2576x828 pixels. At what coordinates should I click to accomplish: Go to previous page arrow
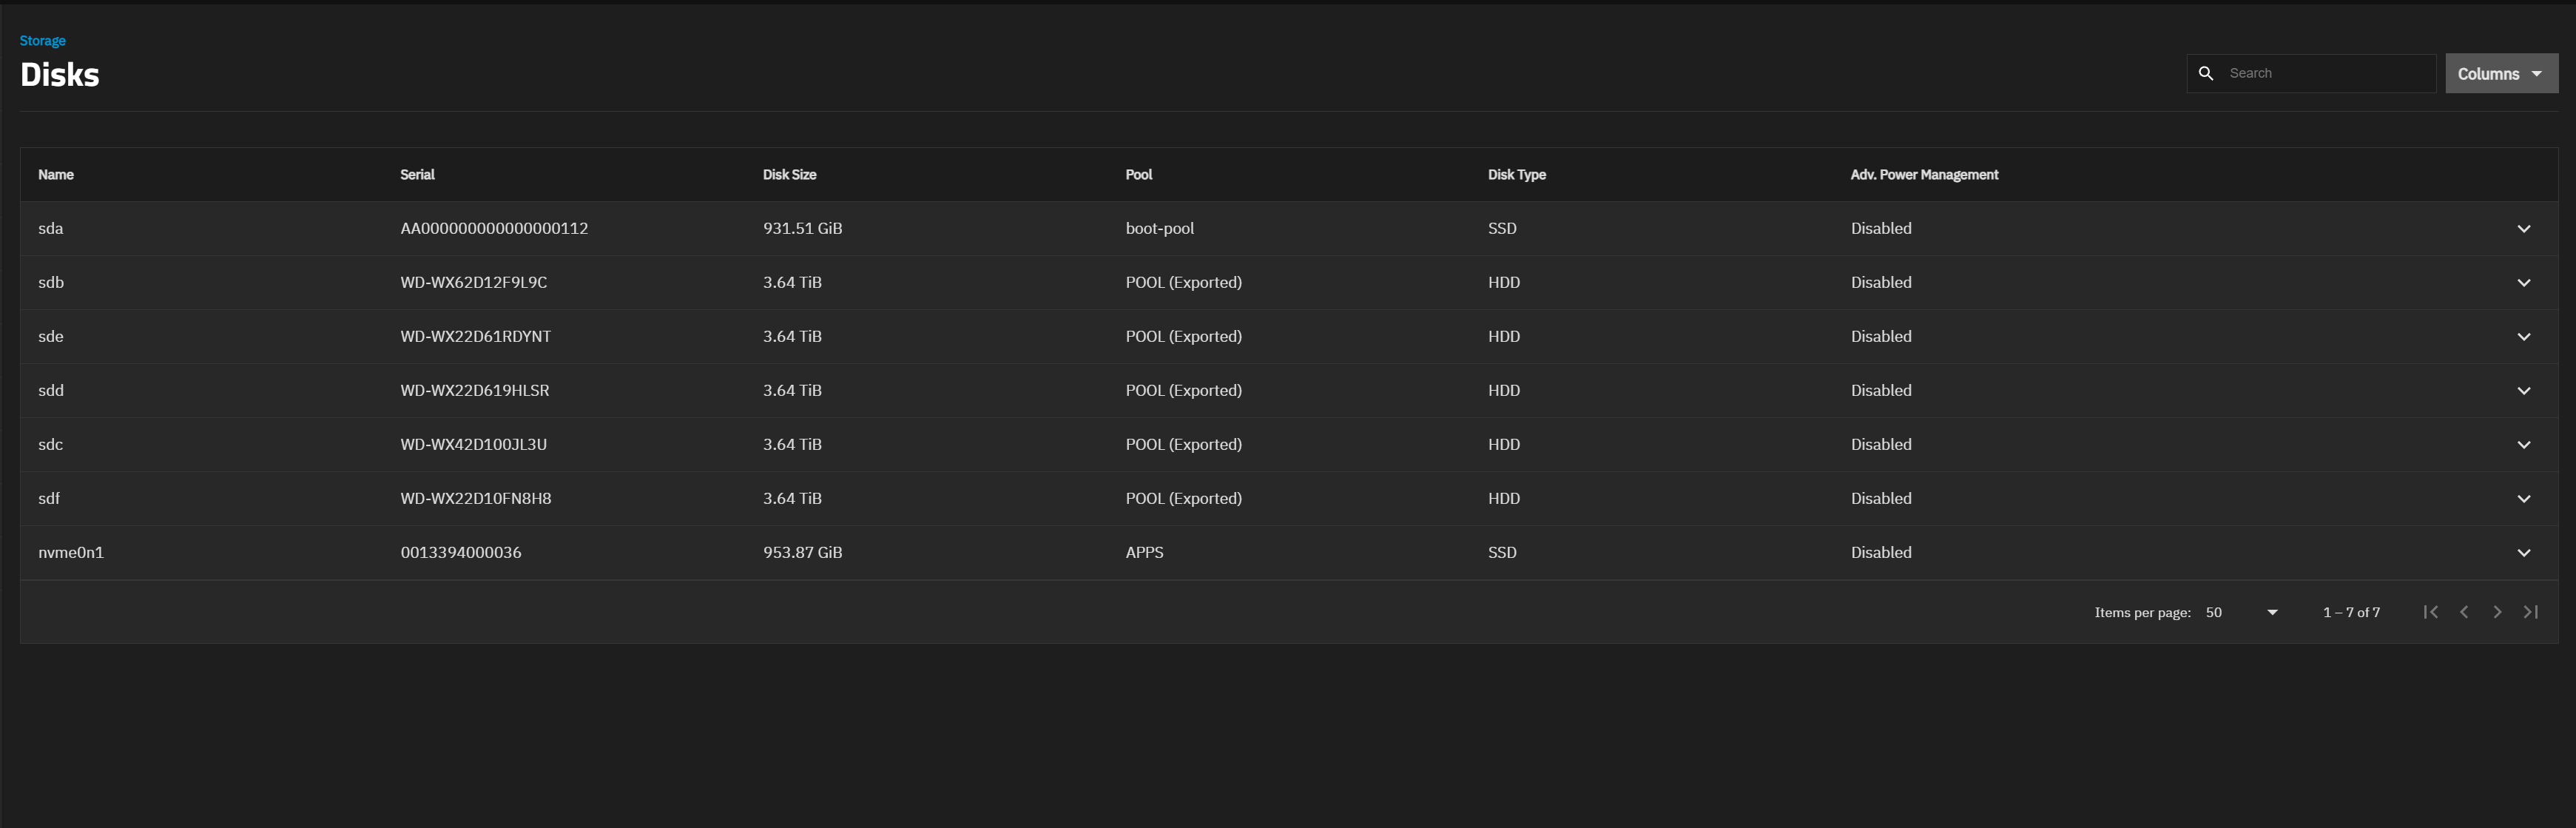[x=2464, y=612]
